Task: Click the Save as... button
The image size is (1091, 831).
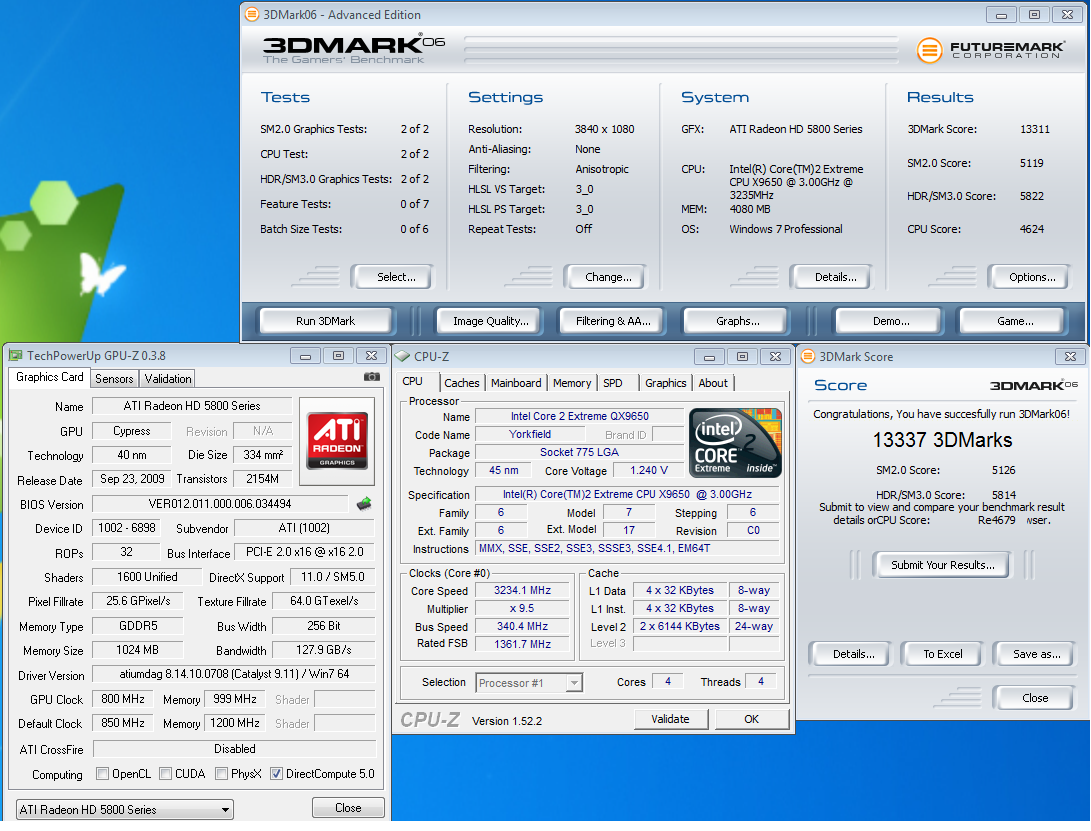Action: coord(1036,654)
